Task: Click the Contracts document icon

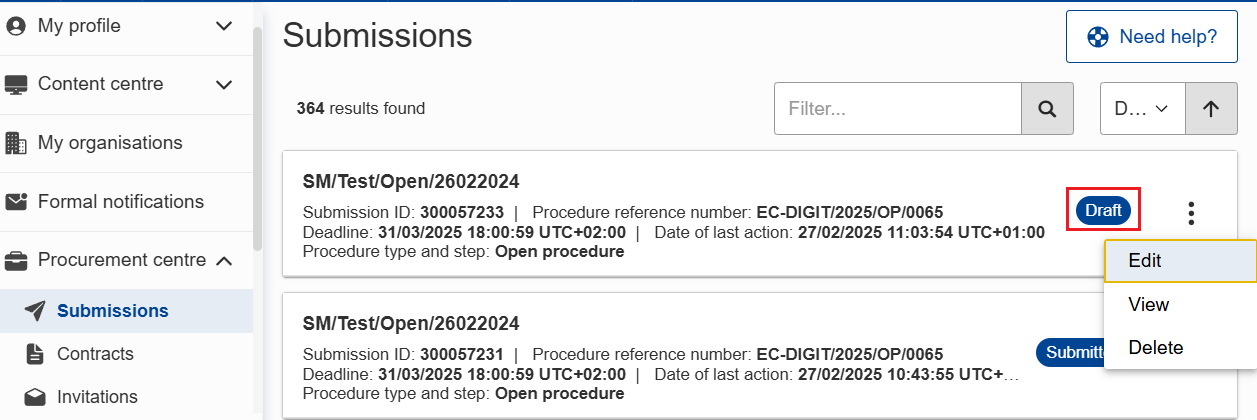Action: 35,354
